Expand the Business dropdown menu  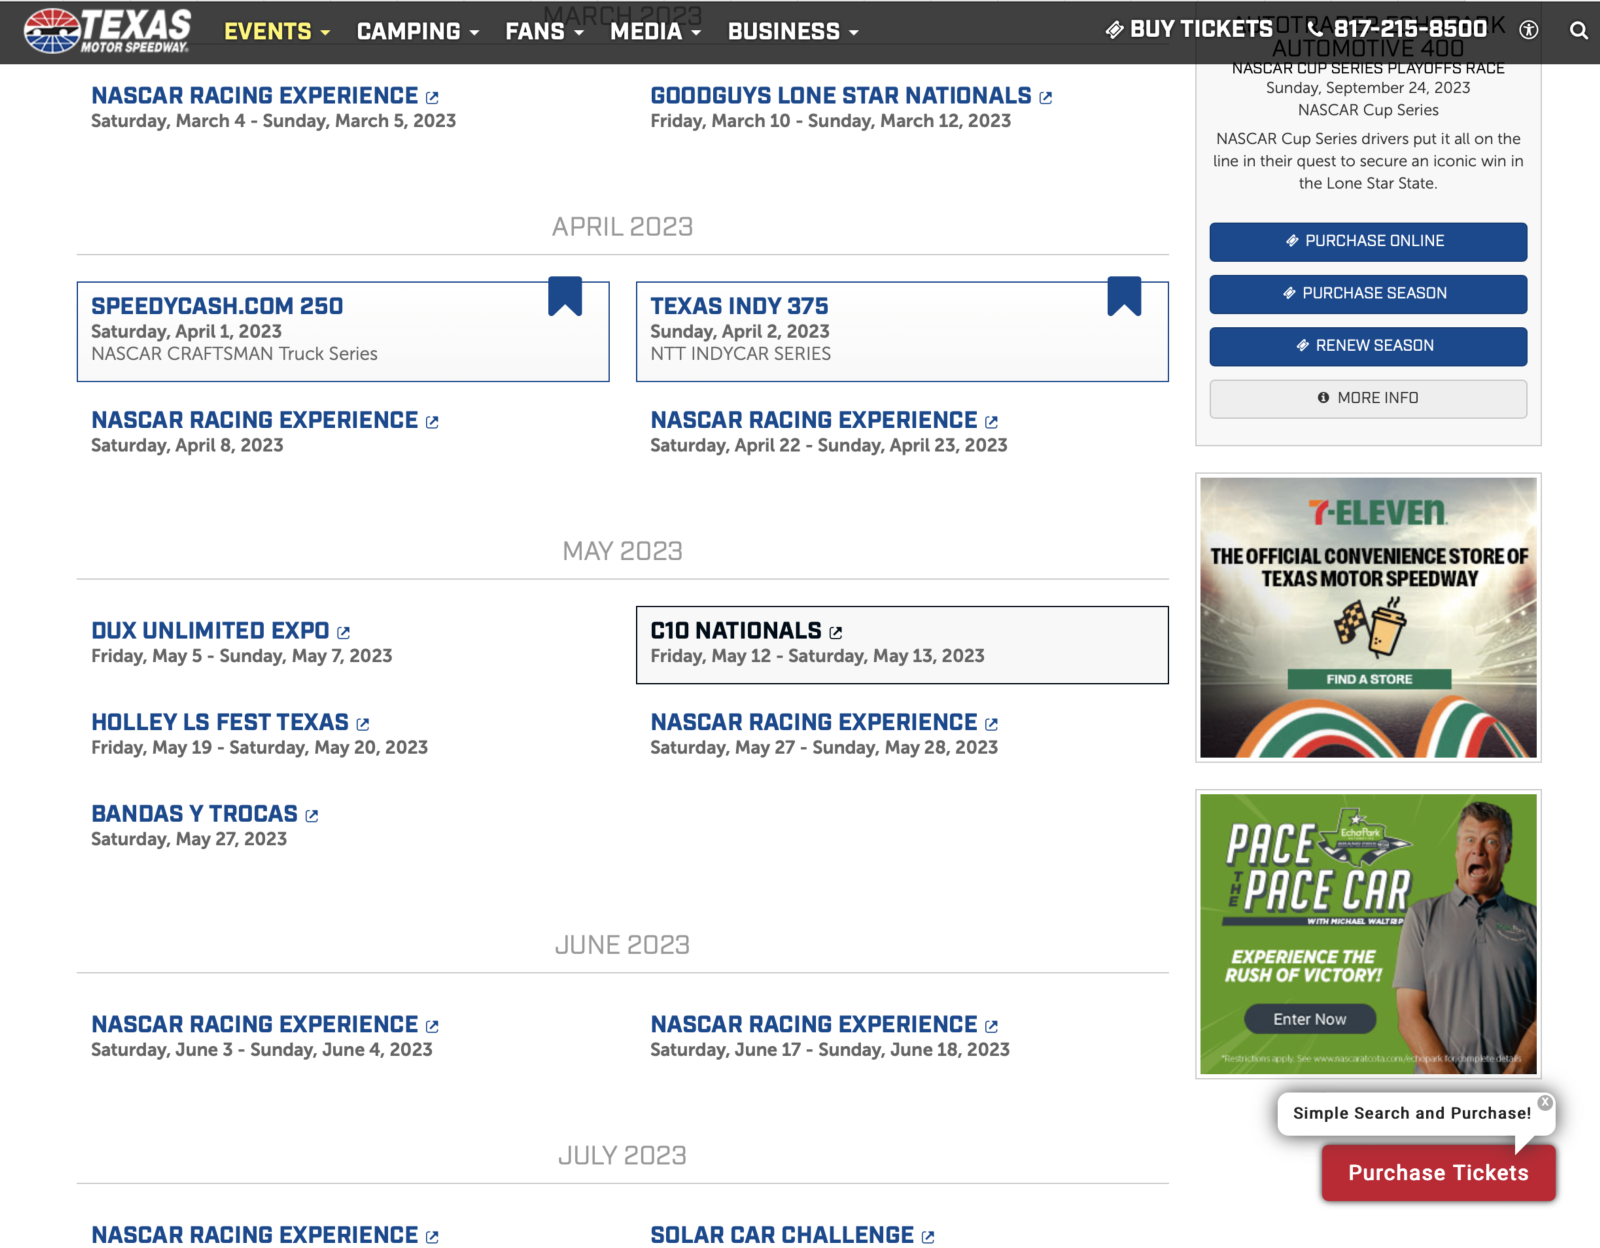coord(794,31)
